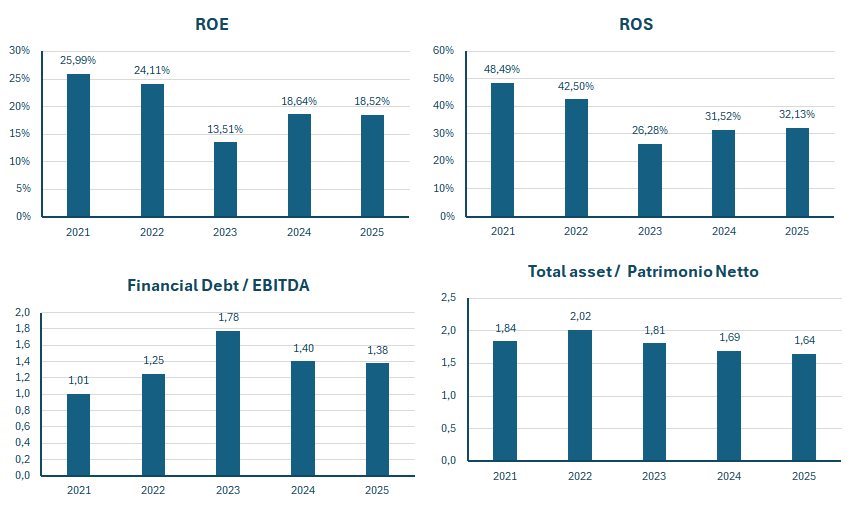
Task: Click the 2,02 data label
Action: click(580, 317)
